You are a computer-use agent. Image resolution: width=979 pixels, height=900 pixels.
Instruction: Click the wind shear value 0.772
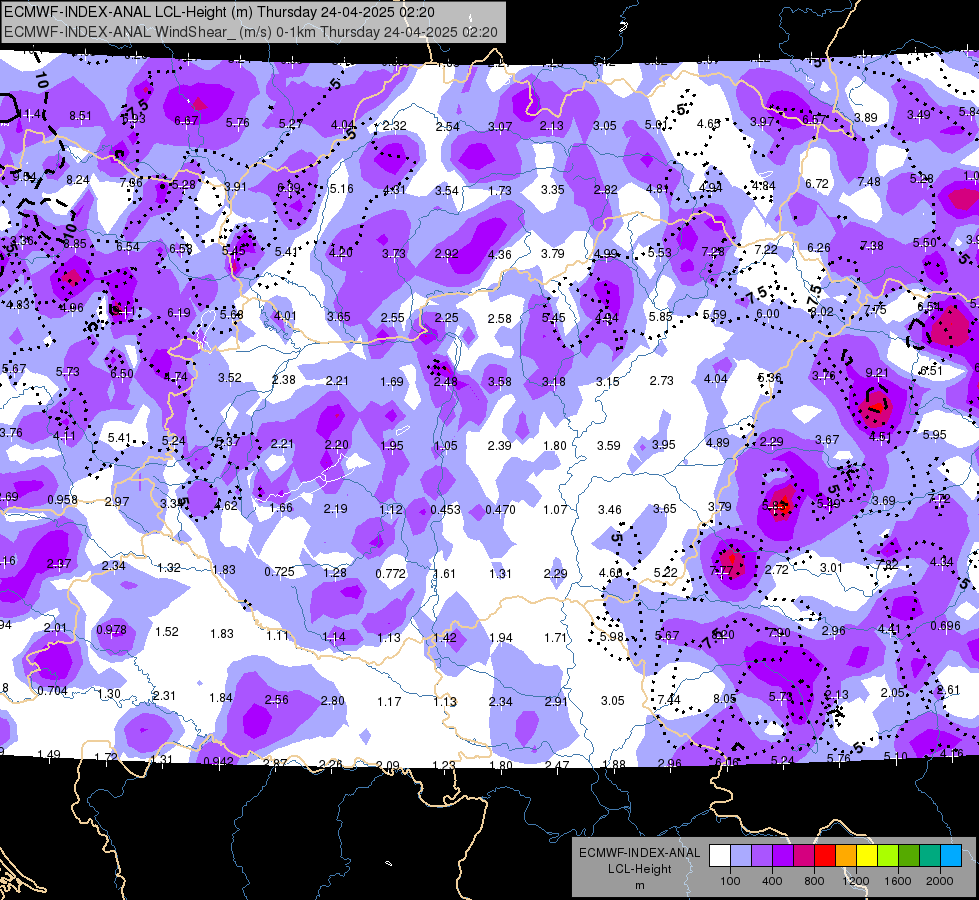click(390, 573)
